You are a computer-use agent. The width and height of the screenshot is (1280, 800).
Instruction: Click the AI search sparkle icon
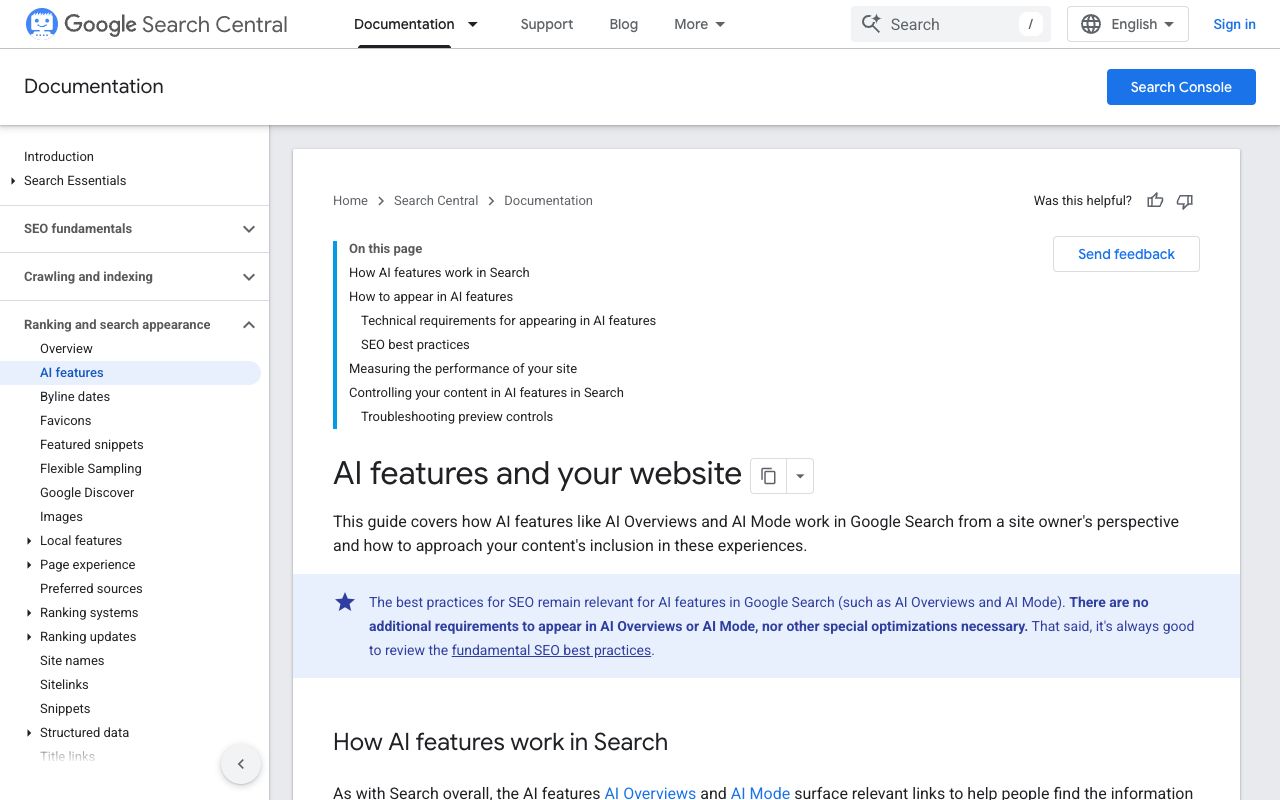[871, 24]
